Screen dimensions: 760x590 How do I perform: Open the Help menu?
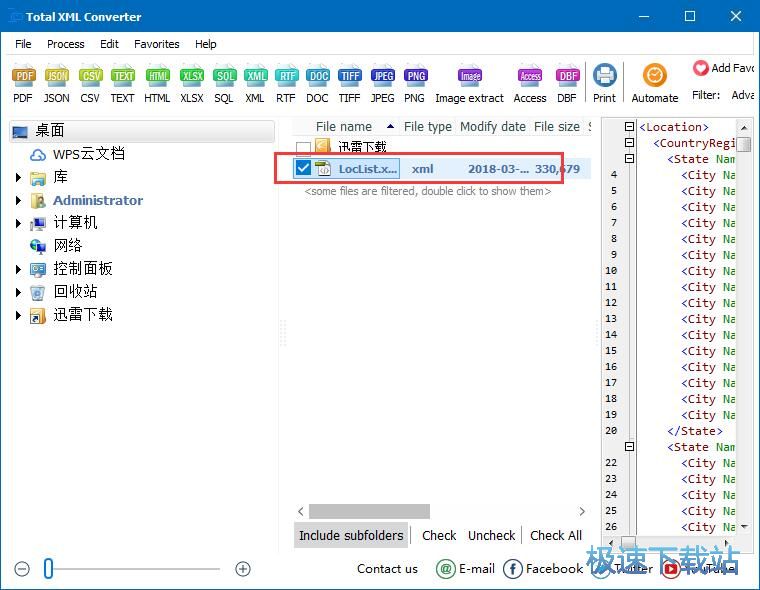point(206,44)
